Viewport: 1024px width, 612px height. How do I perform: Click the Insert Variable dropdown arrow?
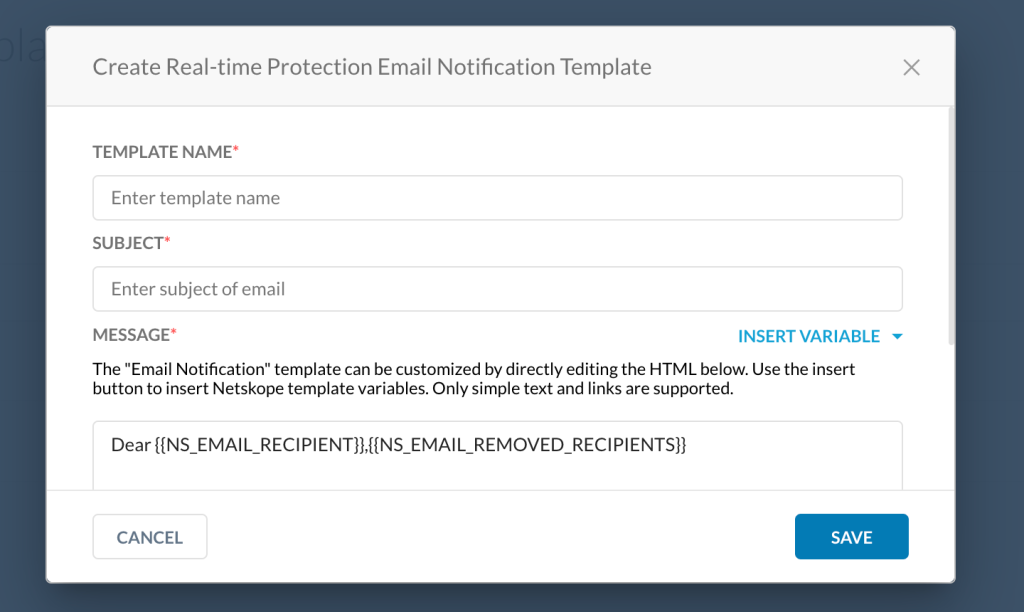(897, 336)
